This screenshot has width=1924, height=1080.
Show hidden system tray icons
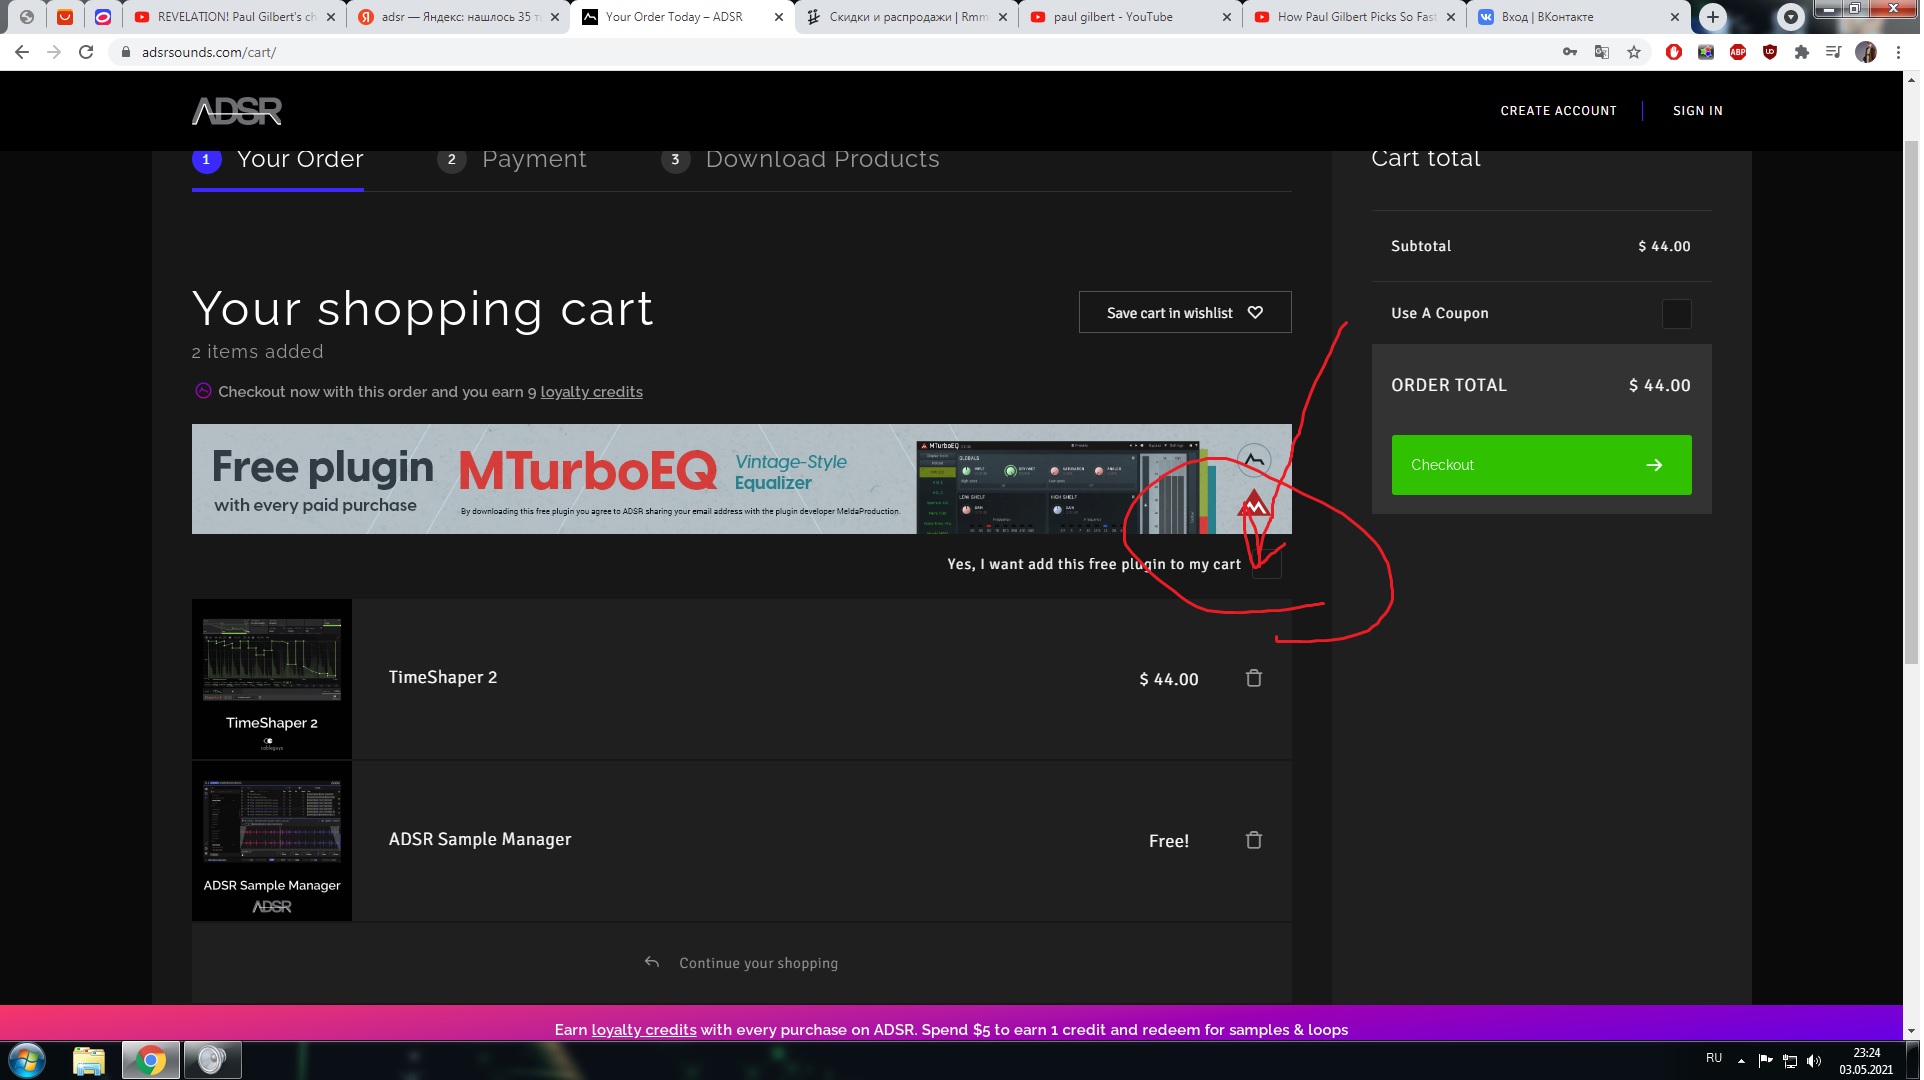(x=1744, y=1060)
